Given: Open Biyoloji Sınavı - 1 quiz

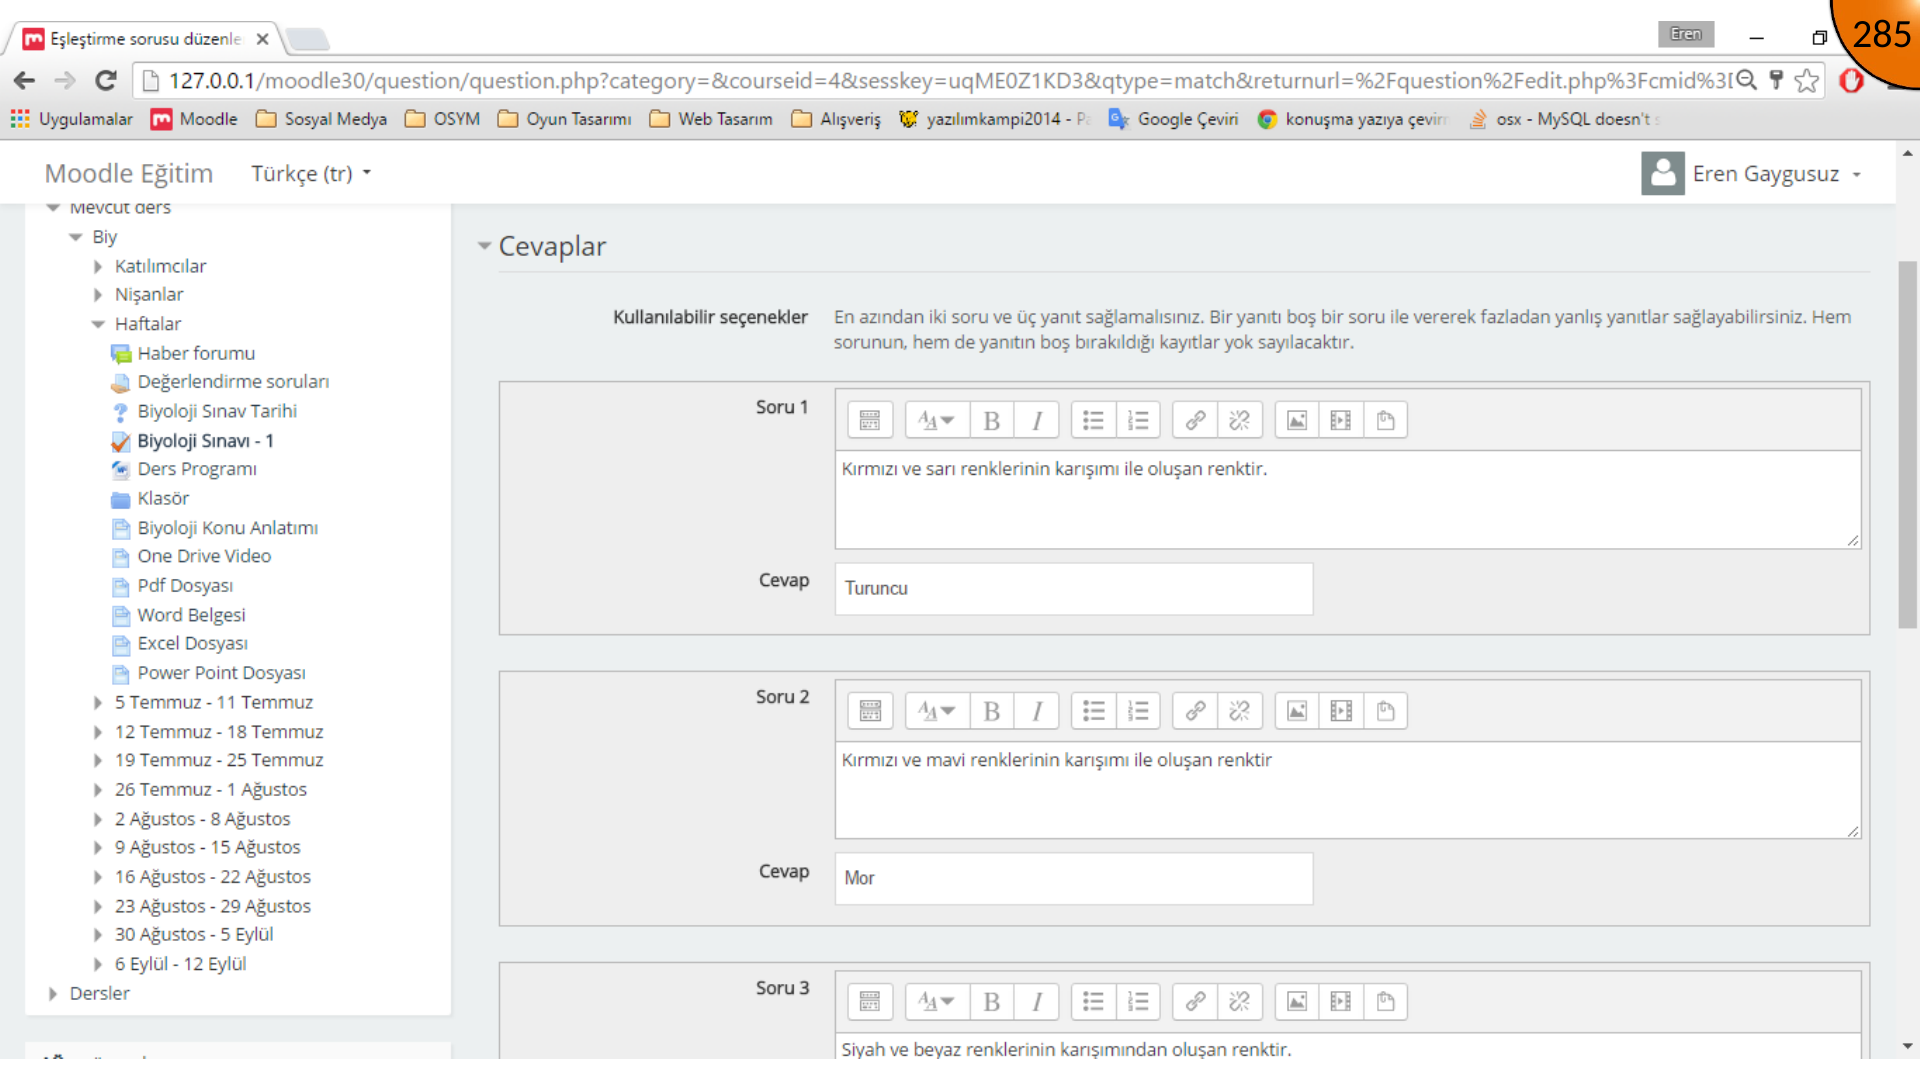Looking at the screenshot, I should pos(205,441).
